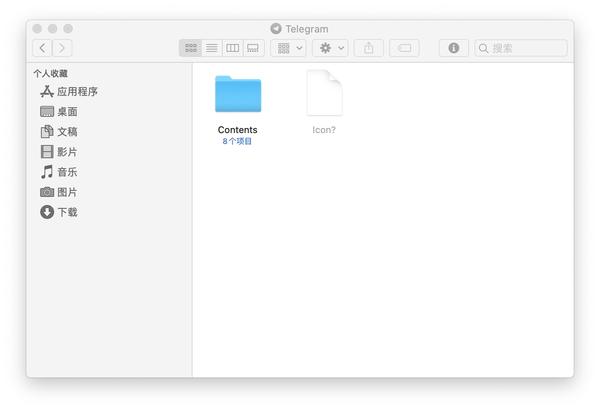The height and width of the screenshot is (410, 600).
Task: Click the 个人收藏 section header
Action: coord(51,74)
